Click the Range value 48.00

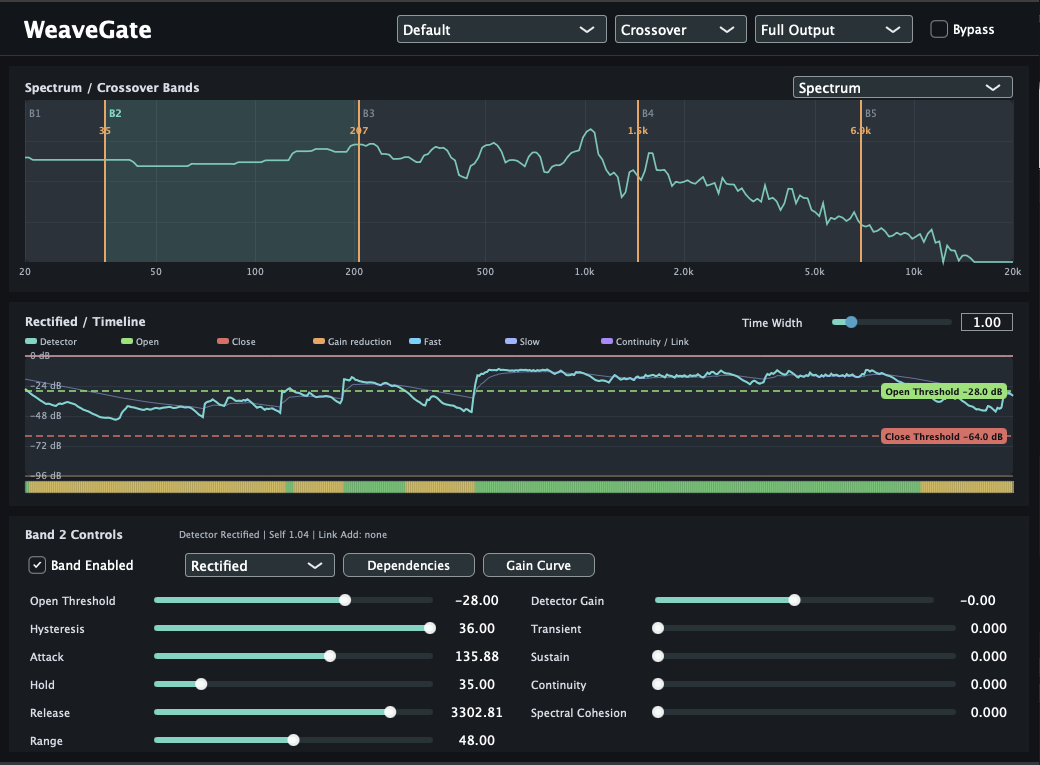click(477, 740)
